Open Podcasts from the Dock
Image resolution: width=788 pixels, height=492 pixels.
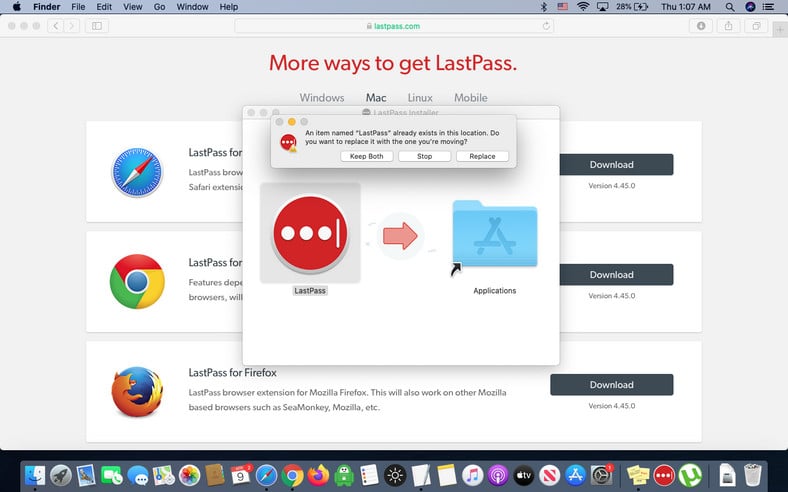[498, 475]
